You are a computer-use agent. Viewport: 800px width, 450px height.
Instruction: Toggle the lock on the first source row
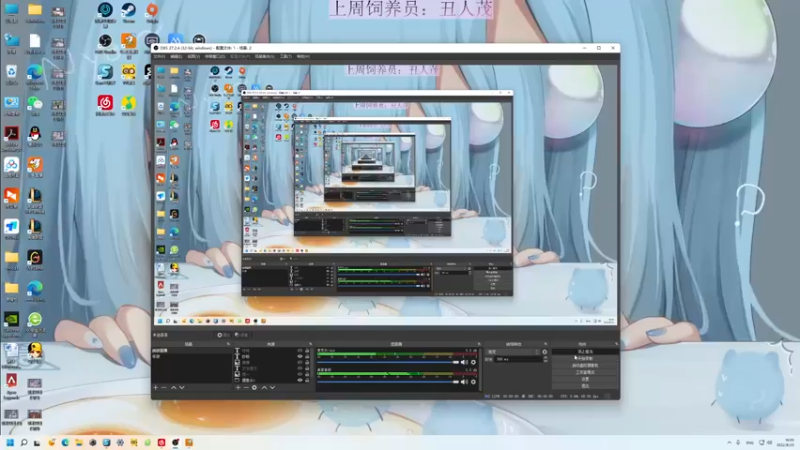click(x=307, y=351)
